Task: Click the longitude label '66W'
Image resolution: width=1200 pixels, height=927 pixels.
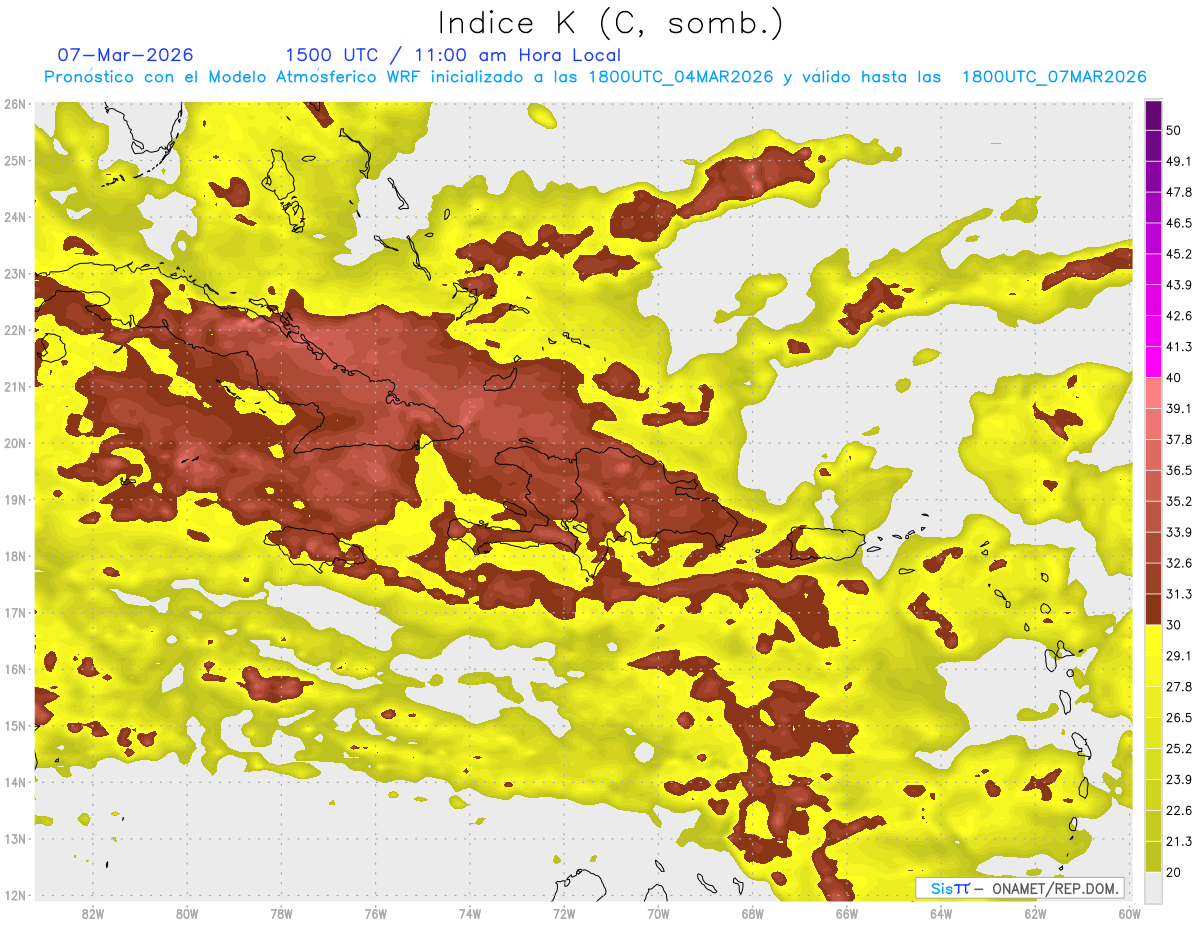Action: (846, 914)
